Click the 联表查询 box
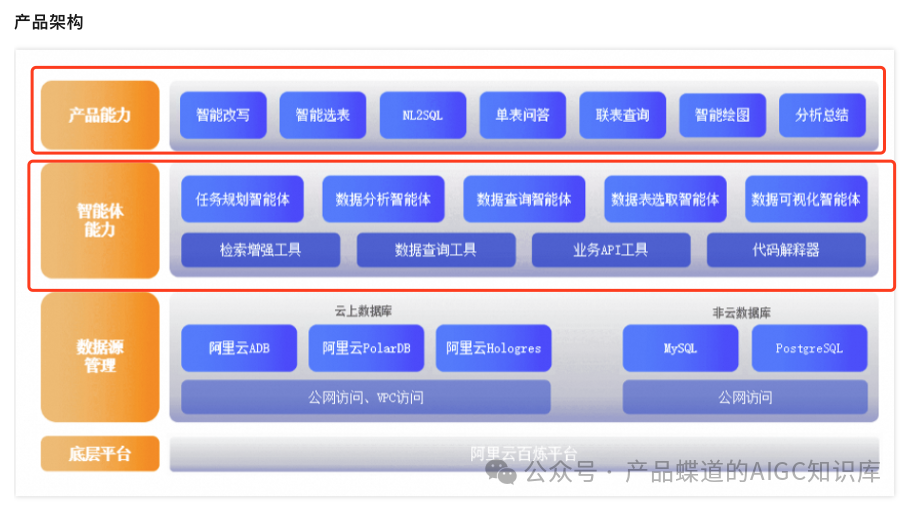909x507 pixels. 623,115
